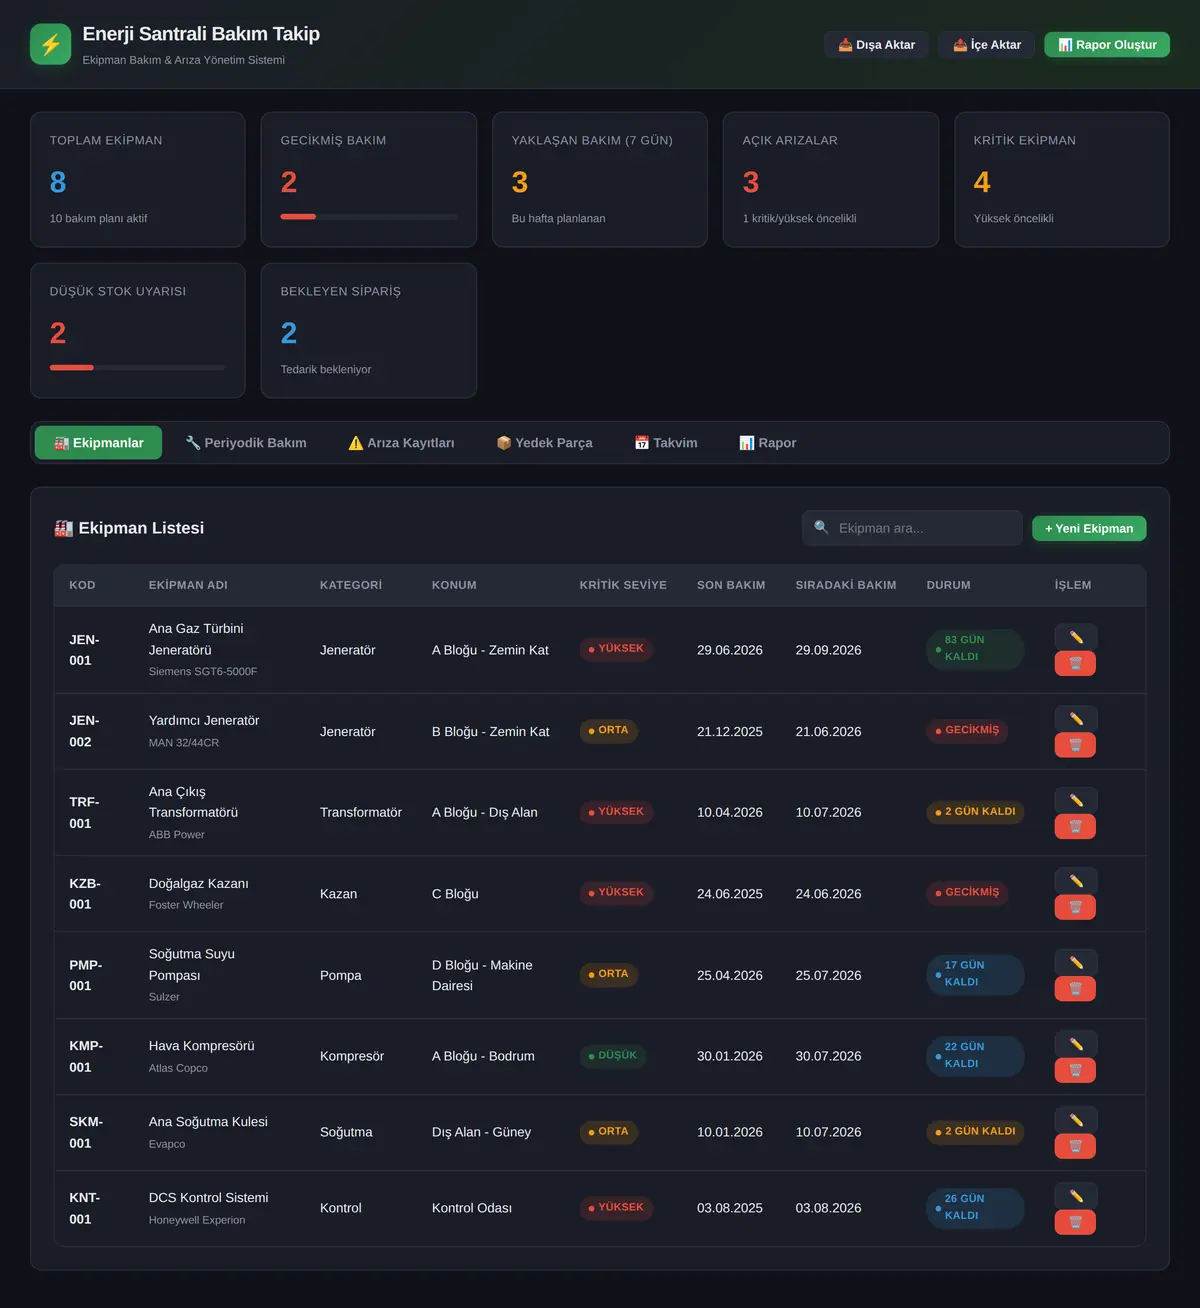
Task: Delete KMP-001 Hava Kompresörü row
Action: click(x=1075, y=1070)
